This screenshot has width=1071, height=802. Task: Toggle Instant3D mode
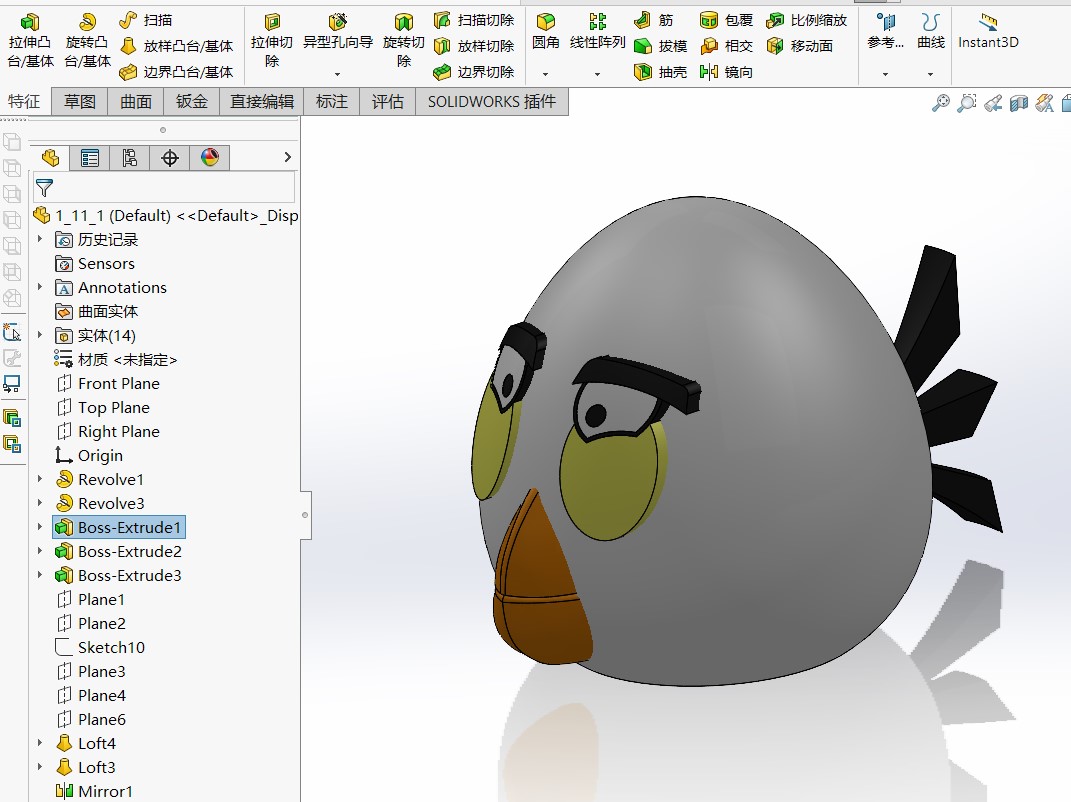(988, 33)
